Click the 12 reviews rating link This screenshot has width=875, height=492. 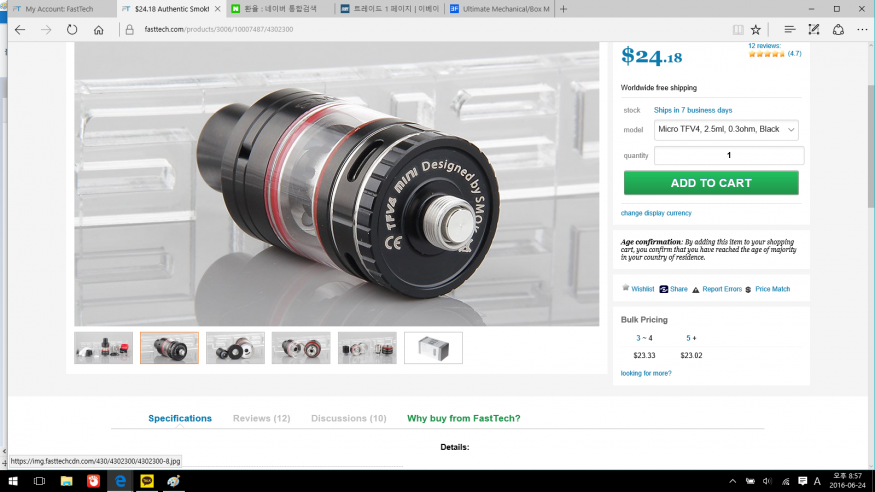(764, 46)
